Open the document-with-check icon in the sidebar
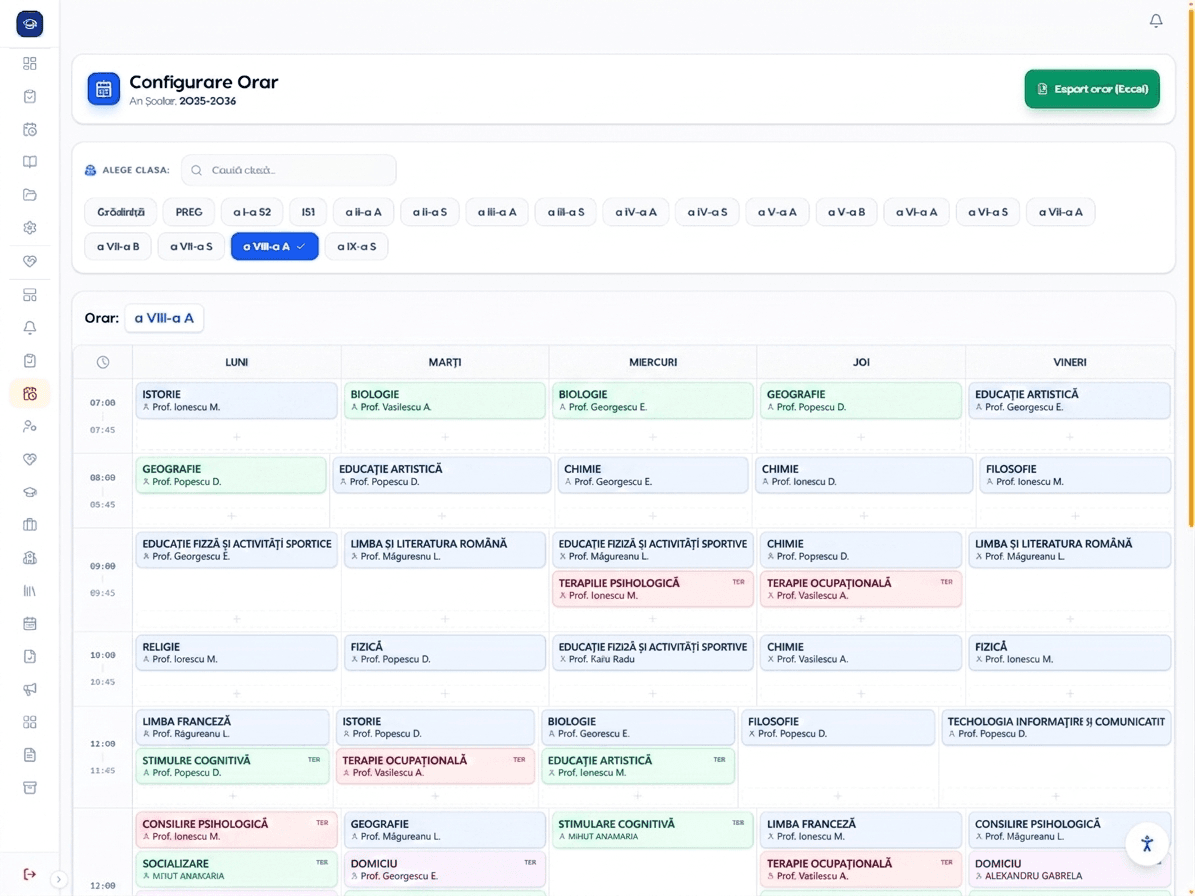 (30, 656)
